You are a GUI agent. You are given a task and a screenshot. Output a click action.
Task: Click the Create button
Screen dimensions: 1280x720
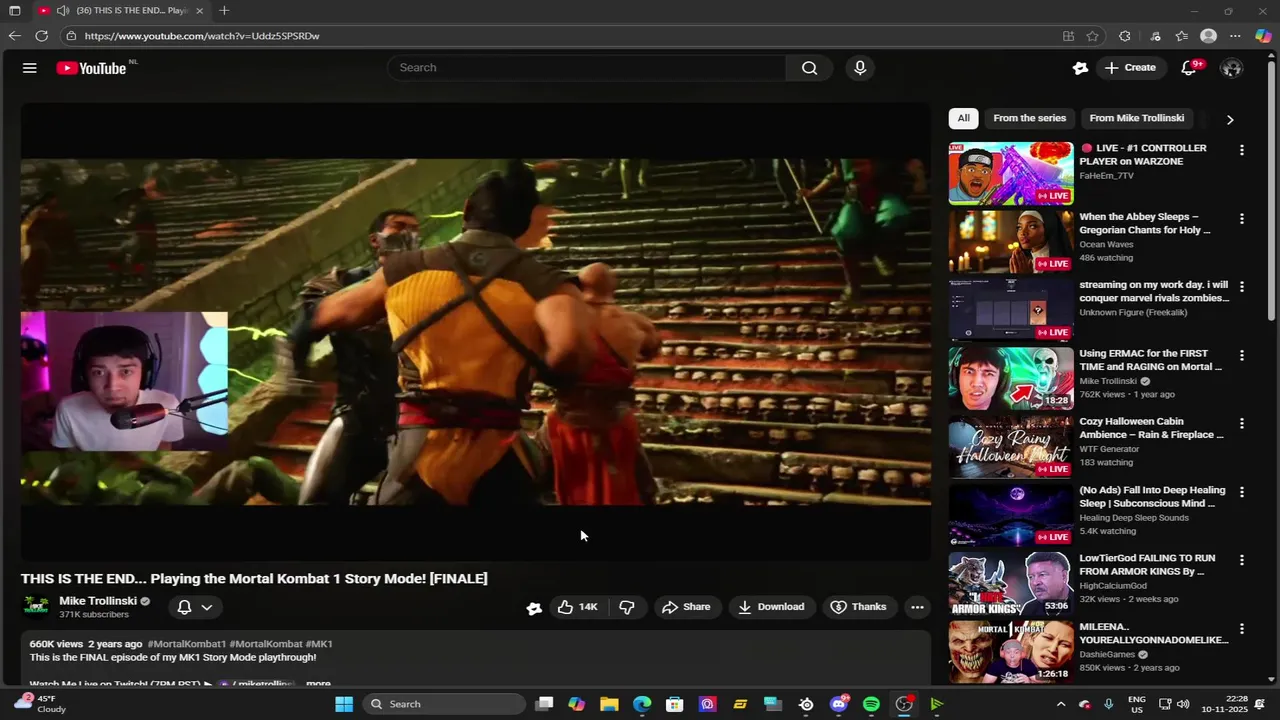tap(1130, 68)
